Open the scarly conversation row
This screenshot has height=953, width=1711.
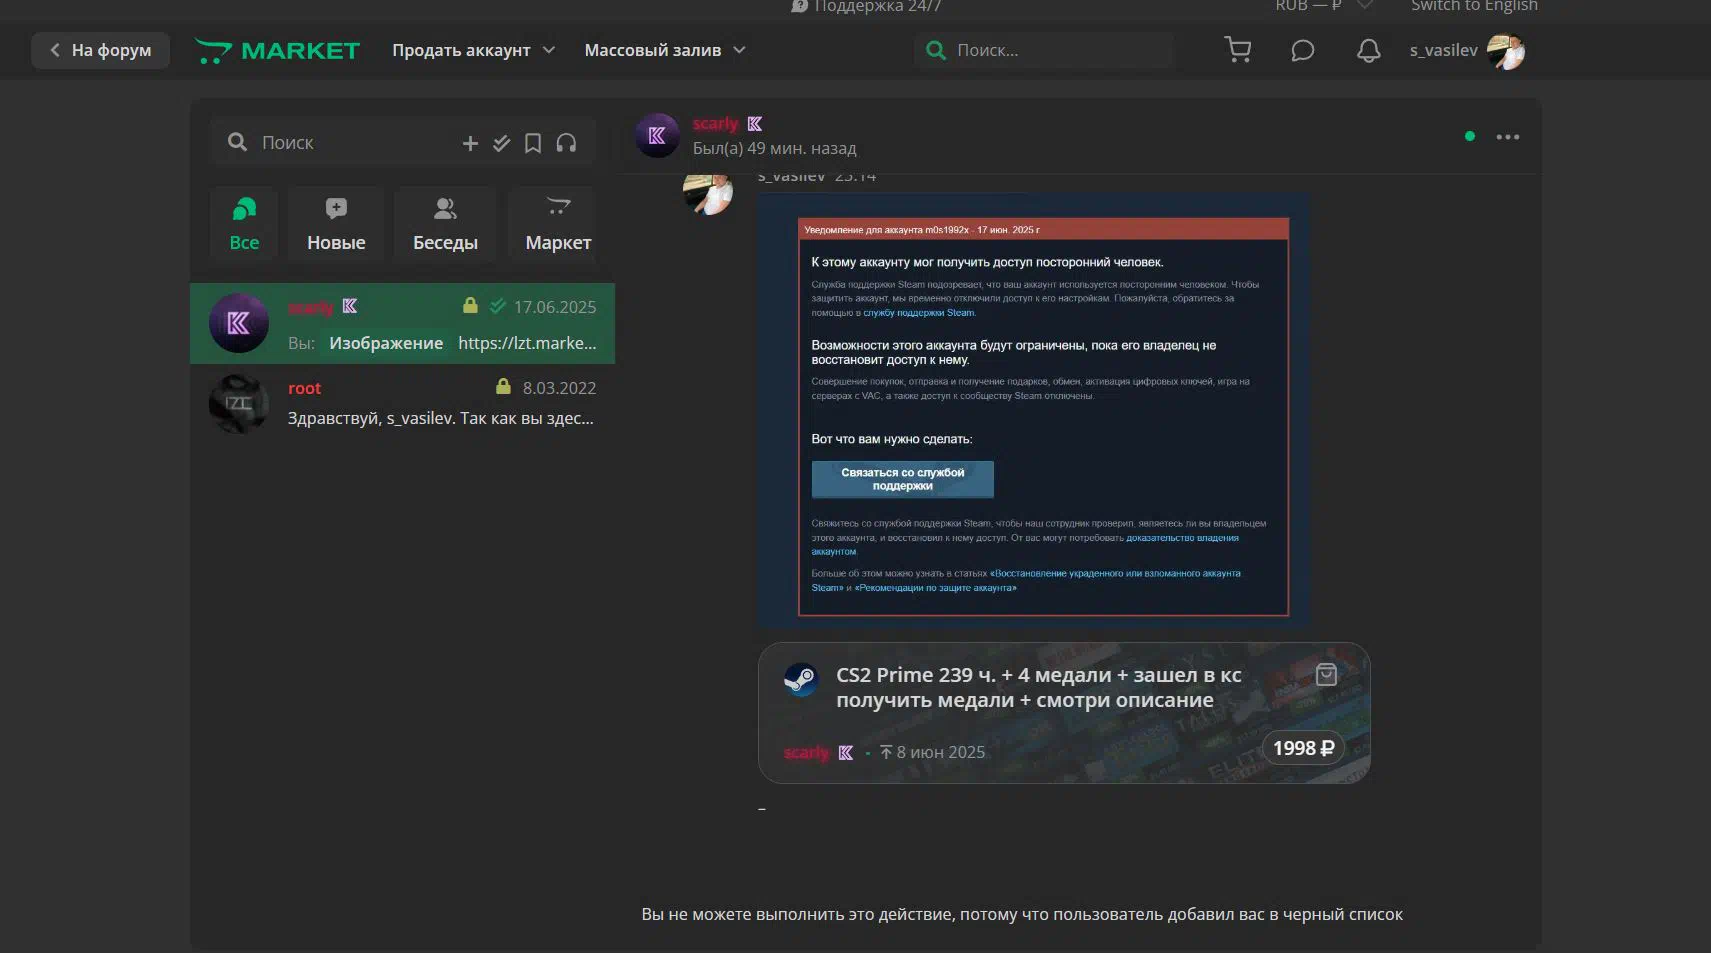point(402,323)
